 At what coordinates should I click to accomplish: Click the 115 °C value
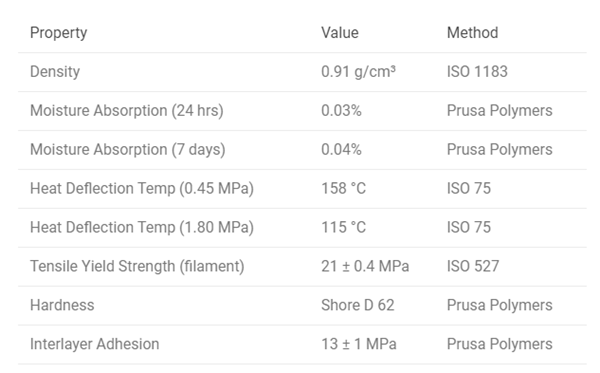(x=344, y=228)
